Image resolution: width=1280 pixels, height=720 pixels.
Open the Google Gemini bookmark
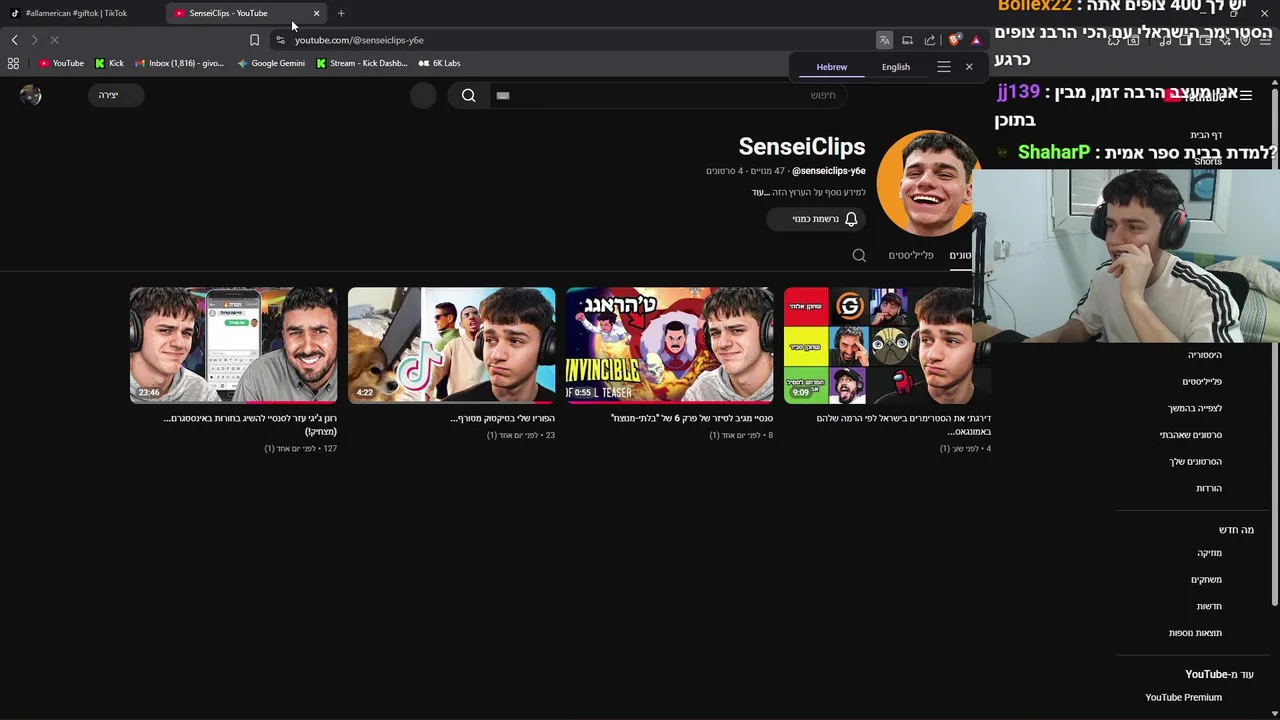point(271,63)
